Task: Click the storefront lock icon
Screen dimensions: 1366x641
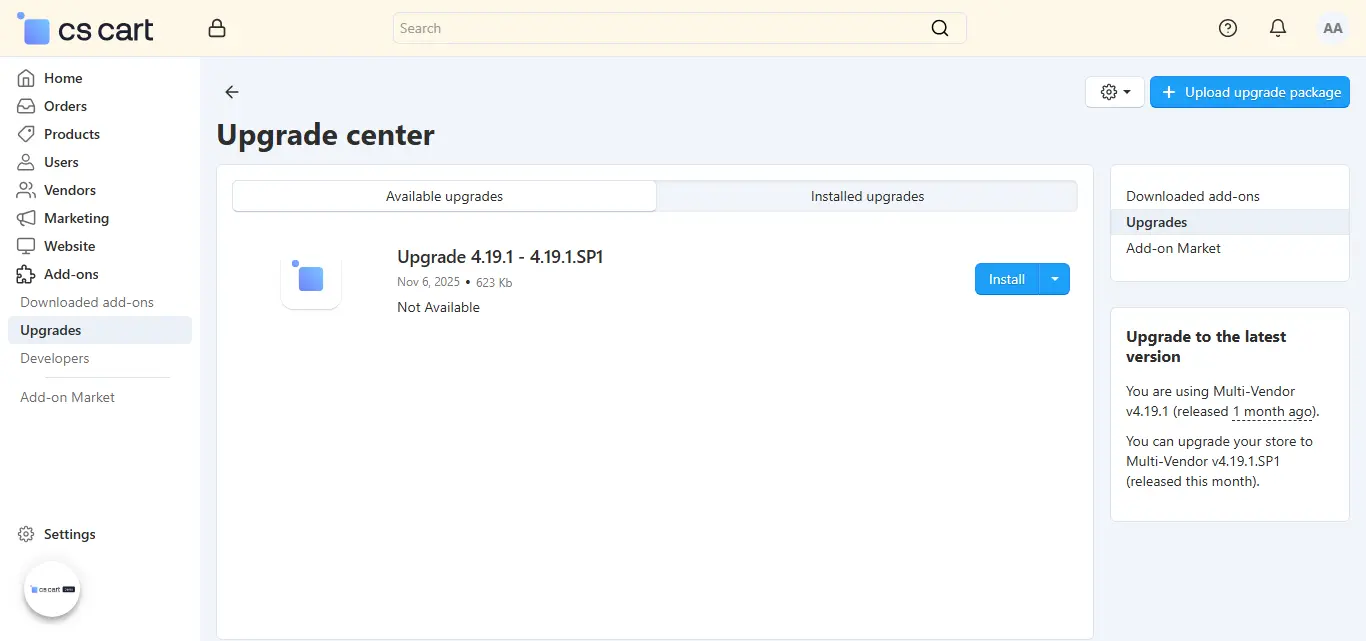Action: (x=217, y=28)
